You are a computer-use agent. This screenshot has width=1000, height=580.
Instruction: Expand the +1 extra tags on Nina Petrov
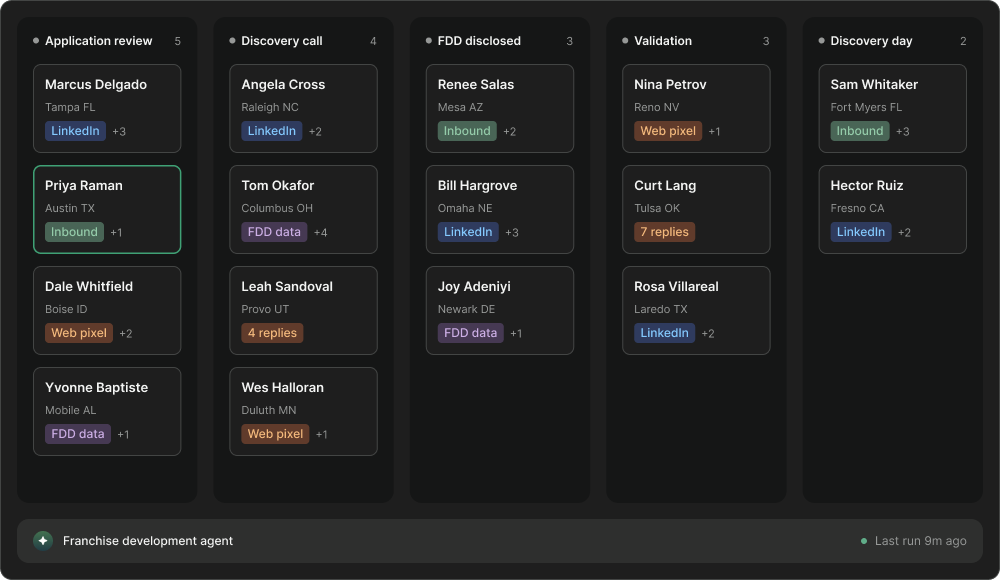point(714,131)
